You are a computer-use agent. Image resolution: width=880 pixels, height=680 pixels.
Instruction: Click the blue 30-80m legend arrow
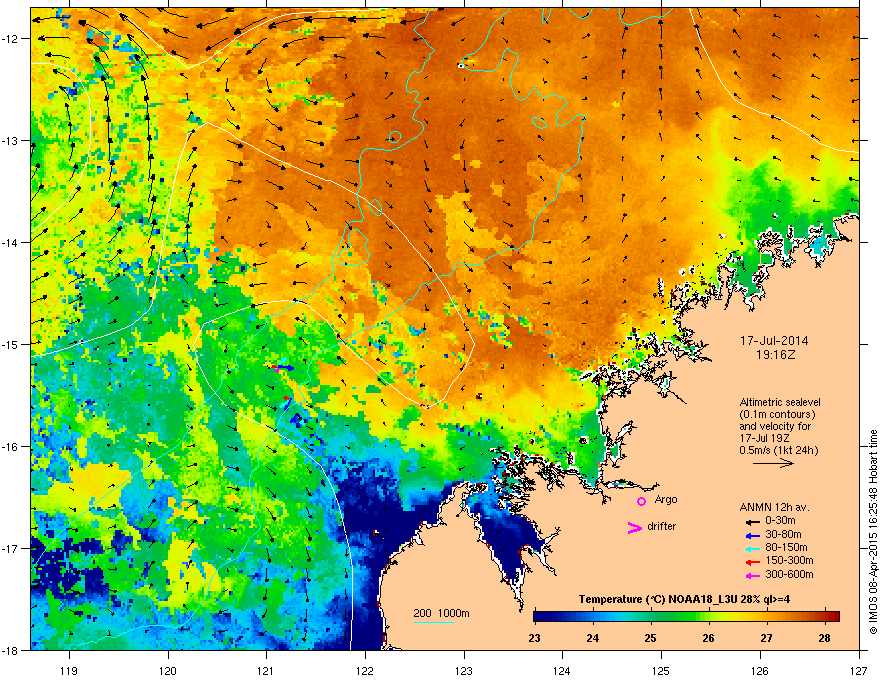tap(752, 535)
